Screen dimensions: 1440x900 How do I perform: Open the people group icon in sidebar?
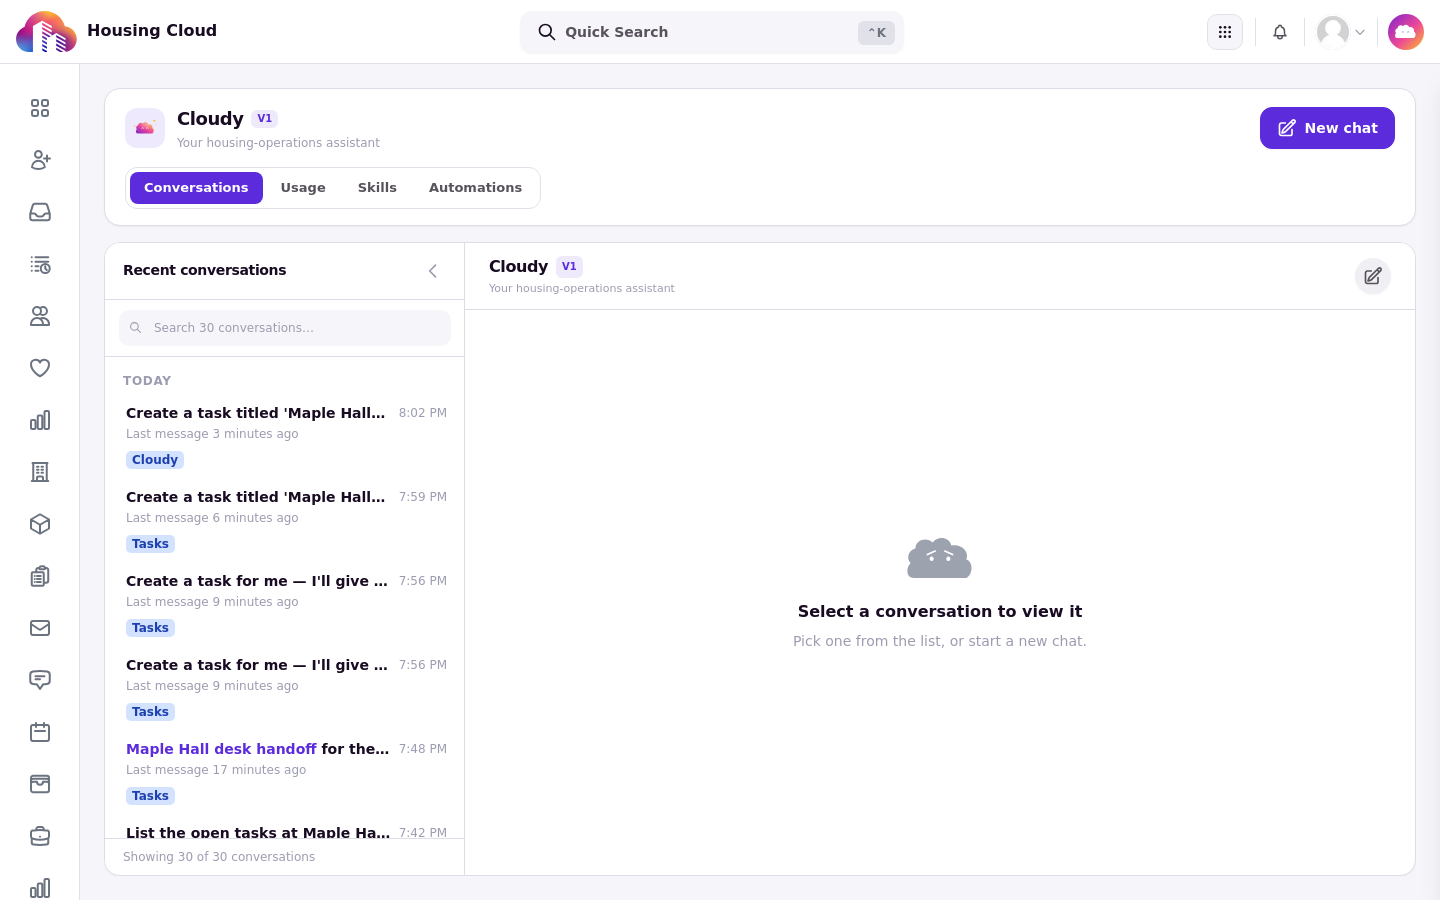coord(40,316)
